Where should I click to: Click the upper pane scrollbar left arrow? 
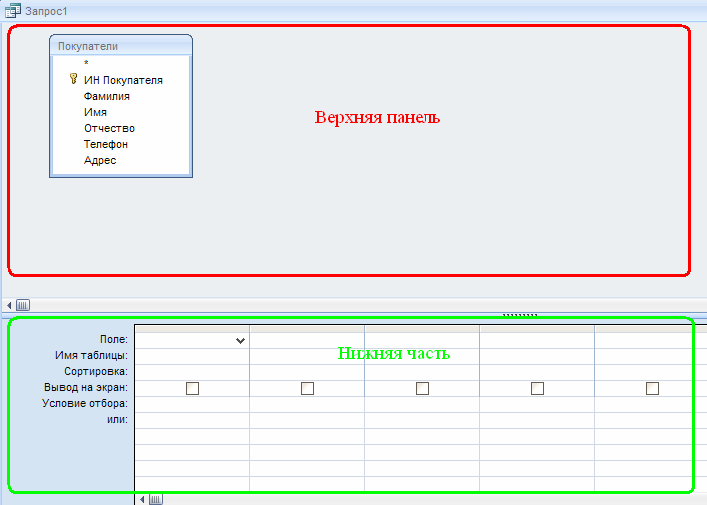[x=9, y=305]
